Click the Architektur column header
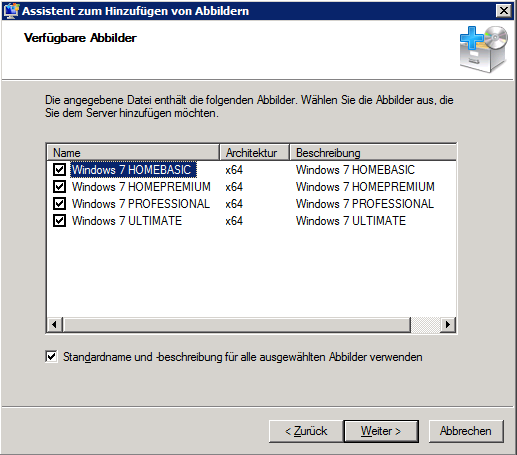Image resolution: width=517 pixels, height=455 pixels. pos(254,152)
